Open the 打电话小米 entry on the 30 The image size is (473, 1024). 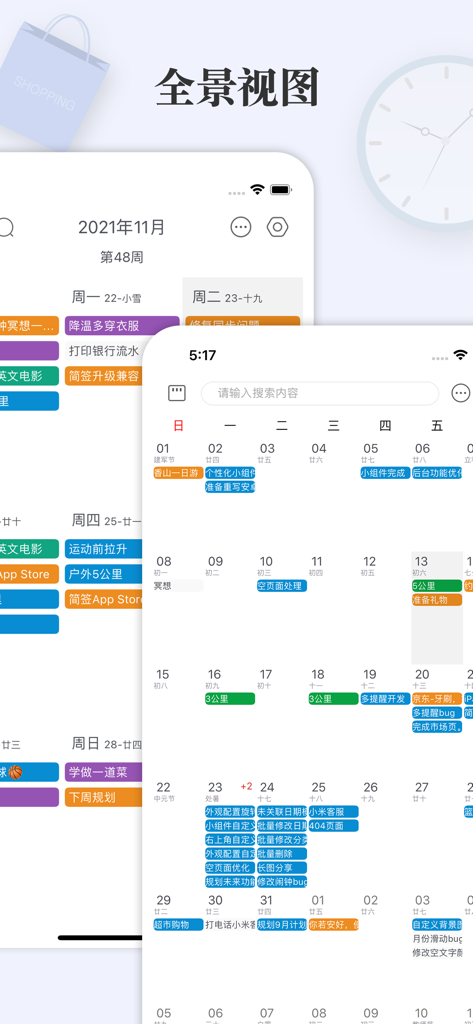click(230, 925)
